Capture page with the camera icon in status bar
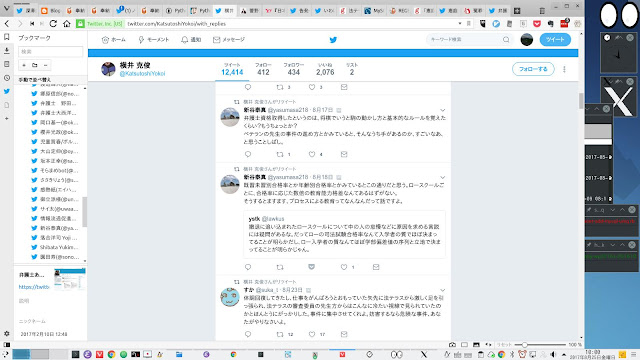Screen dimensions: 640x360 click(x=452, y=345)
